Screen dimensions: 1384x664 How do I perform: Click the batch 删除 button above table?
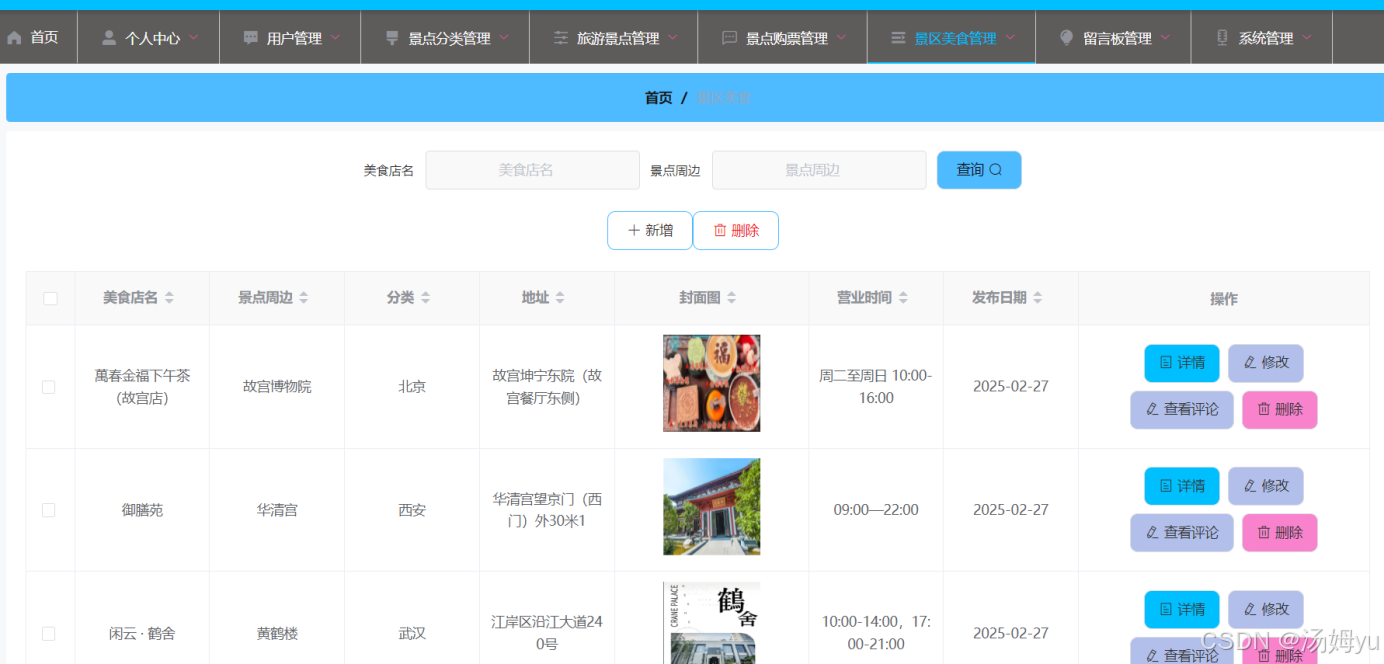[736, 230]
